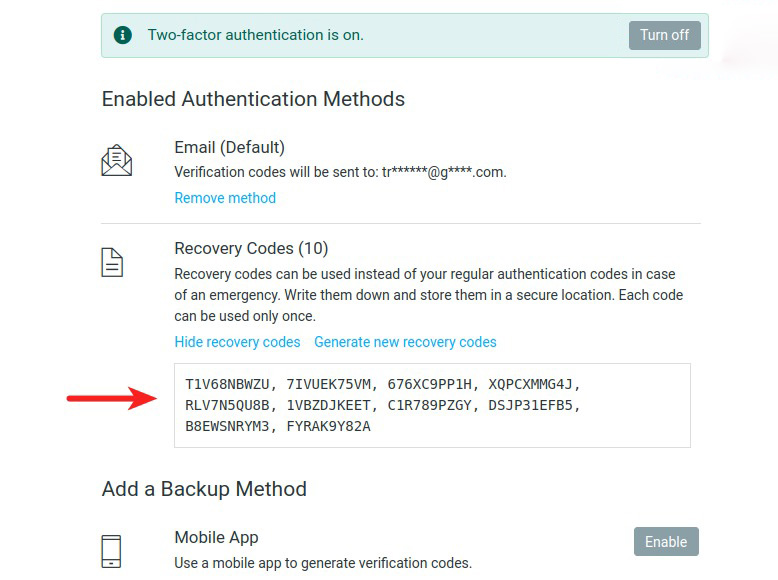This screenshot has width=778, height=580.
Task: Click the Recovery Codes (10) title
Action: pos(251,248)
